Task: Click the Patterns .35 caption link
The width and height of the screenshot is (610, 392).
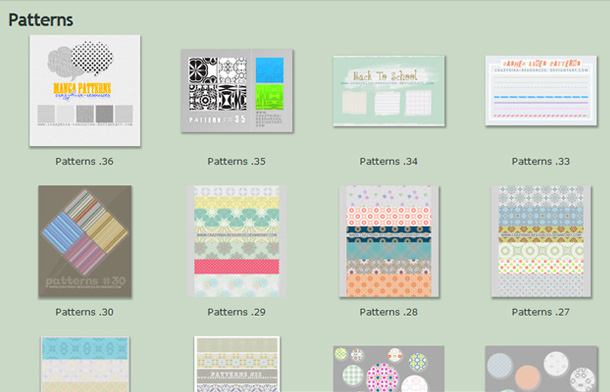Action: pos(237,161)
